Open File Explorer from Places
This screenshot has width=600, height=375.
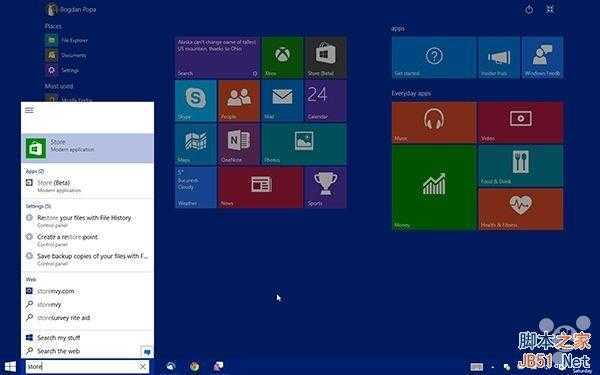[67, 40]
